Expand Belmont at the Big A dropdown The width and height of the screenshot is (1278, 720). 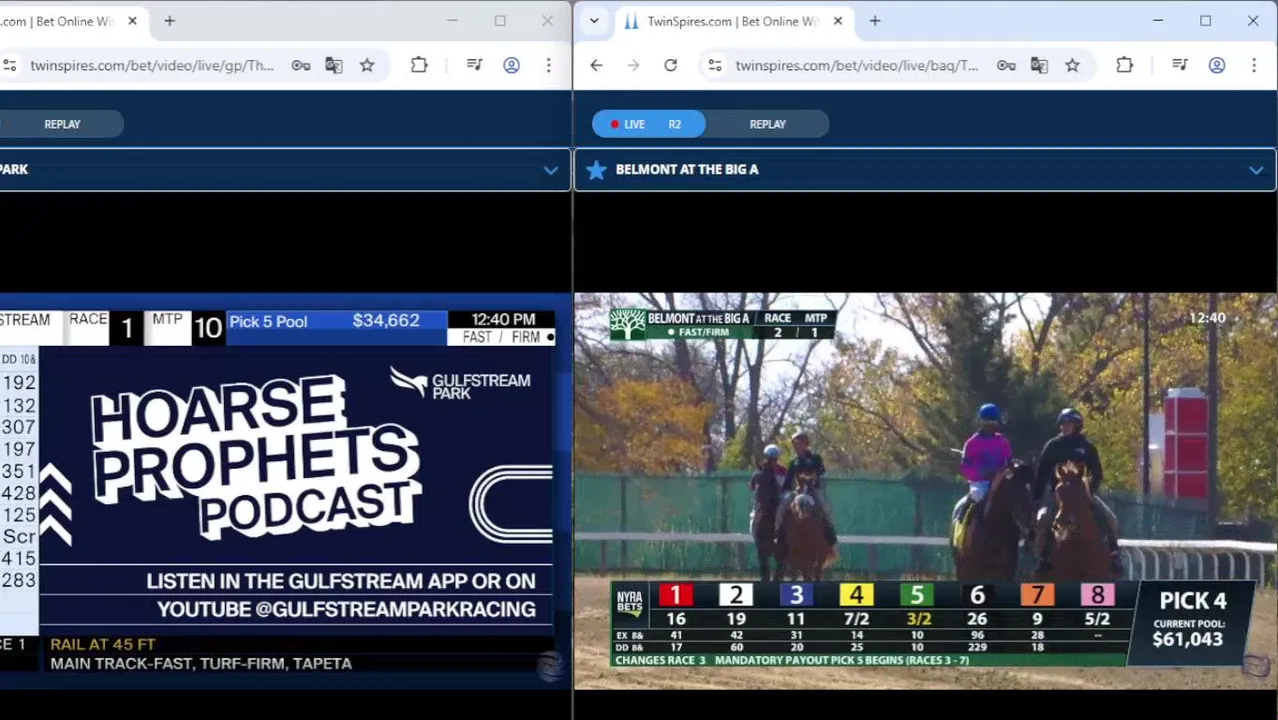coord(1256,170)
